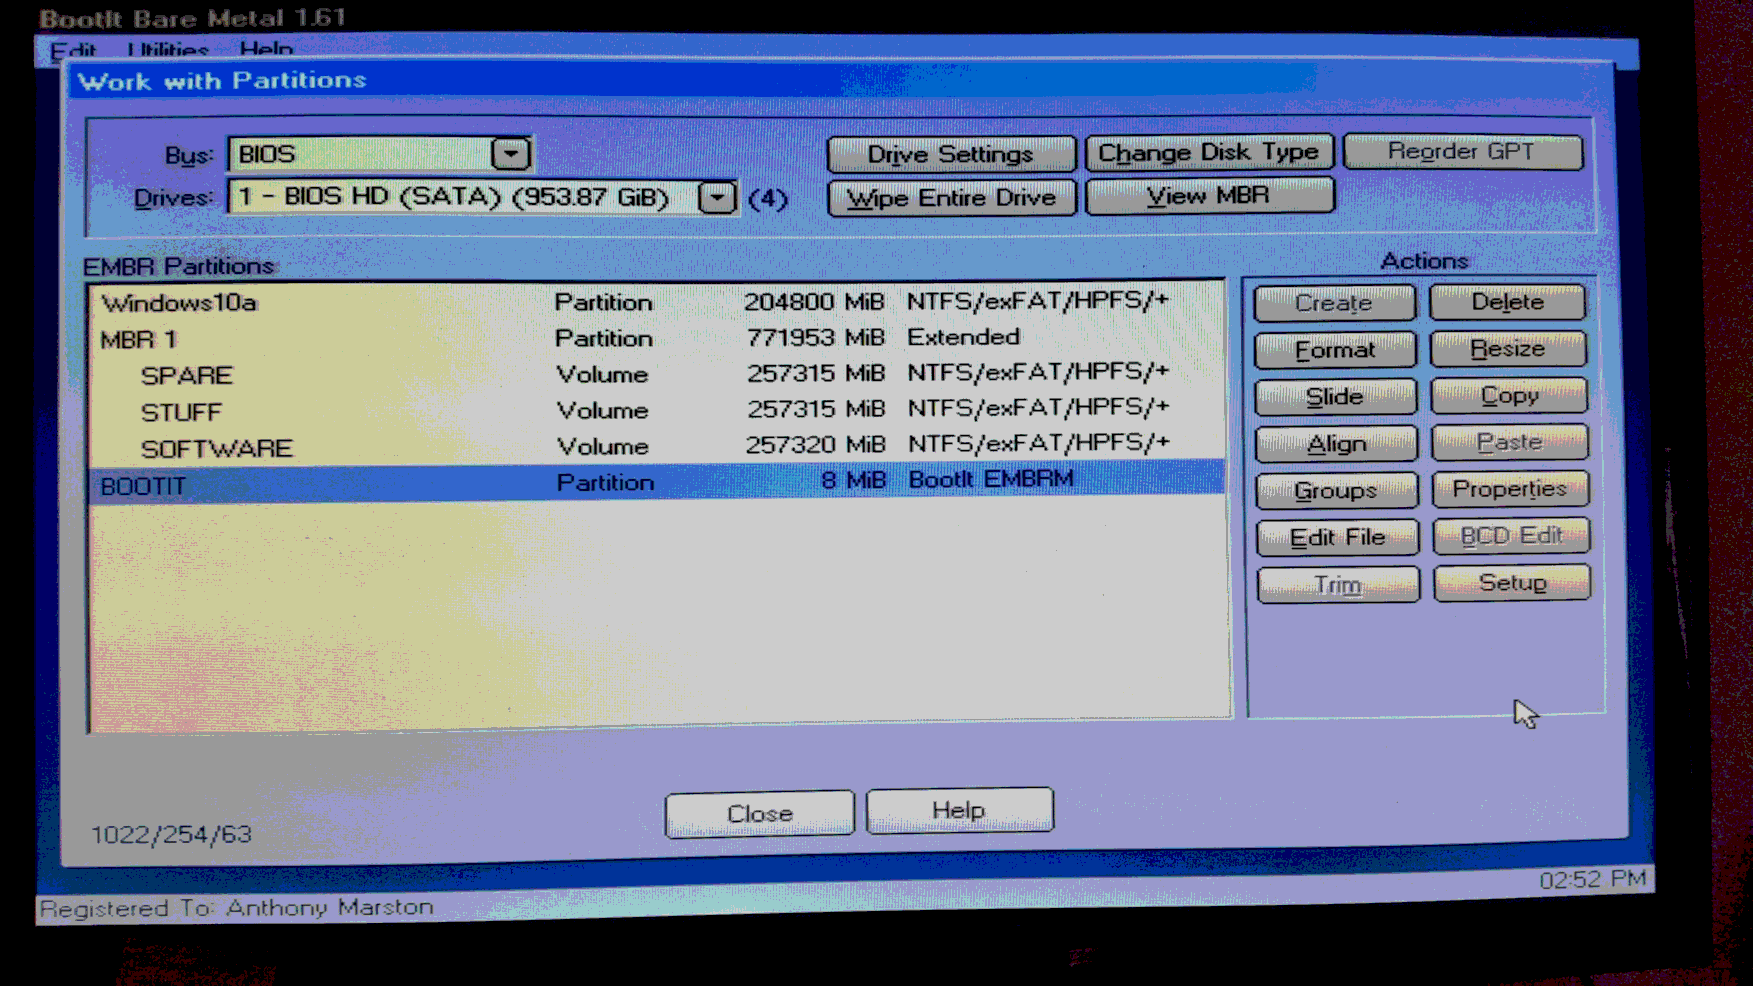Viewport: 1753px width, 986px height.
Task: Click the Delete action button
Action: [x=1508, y=302]
